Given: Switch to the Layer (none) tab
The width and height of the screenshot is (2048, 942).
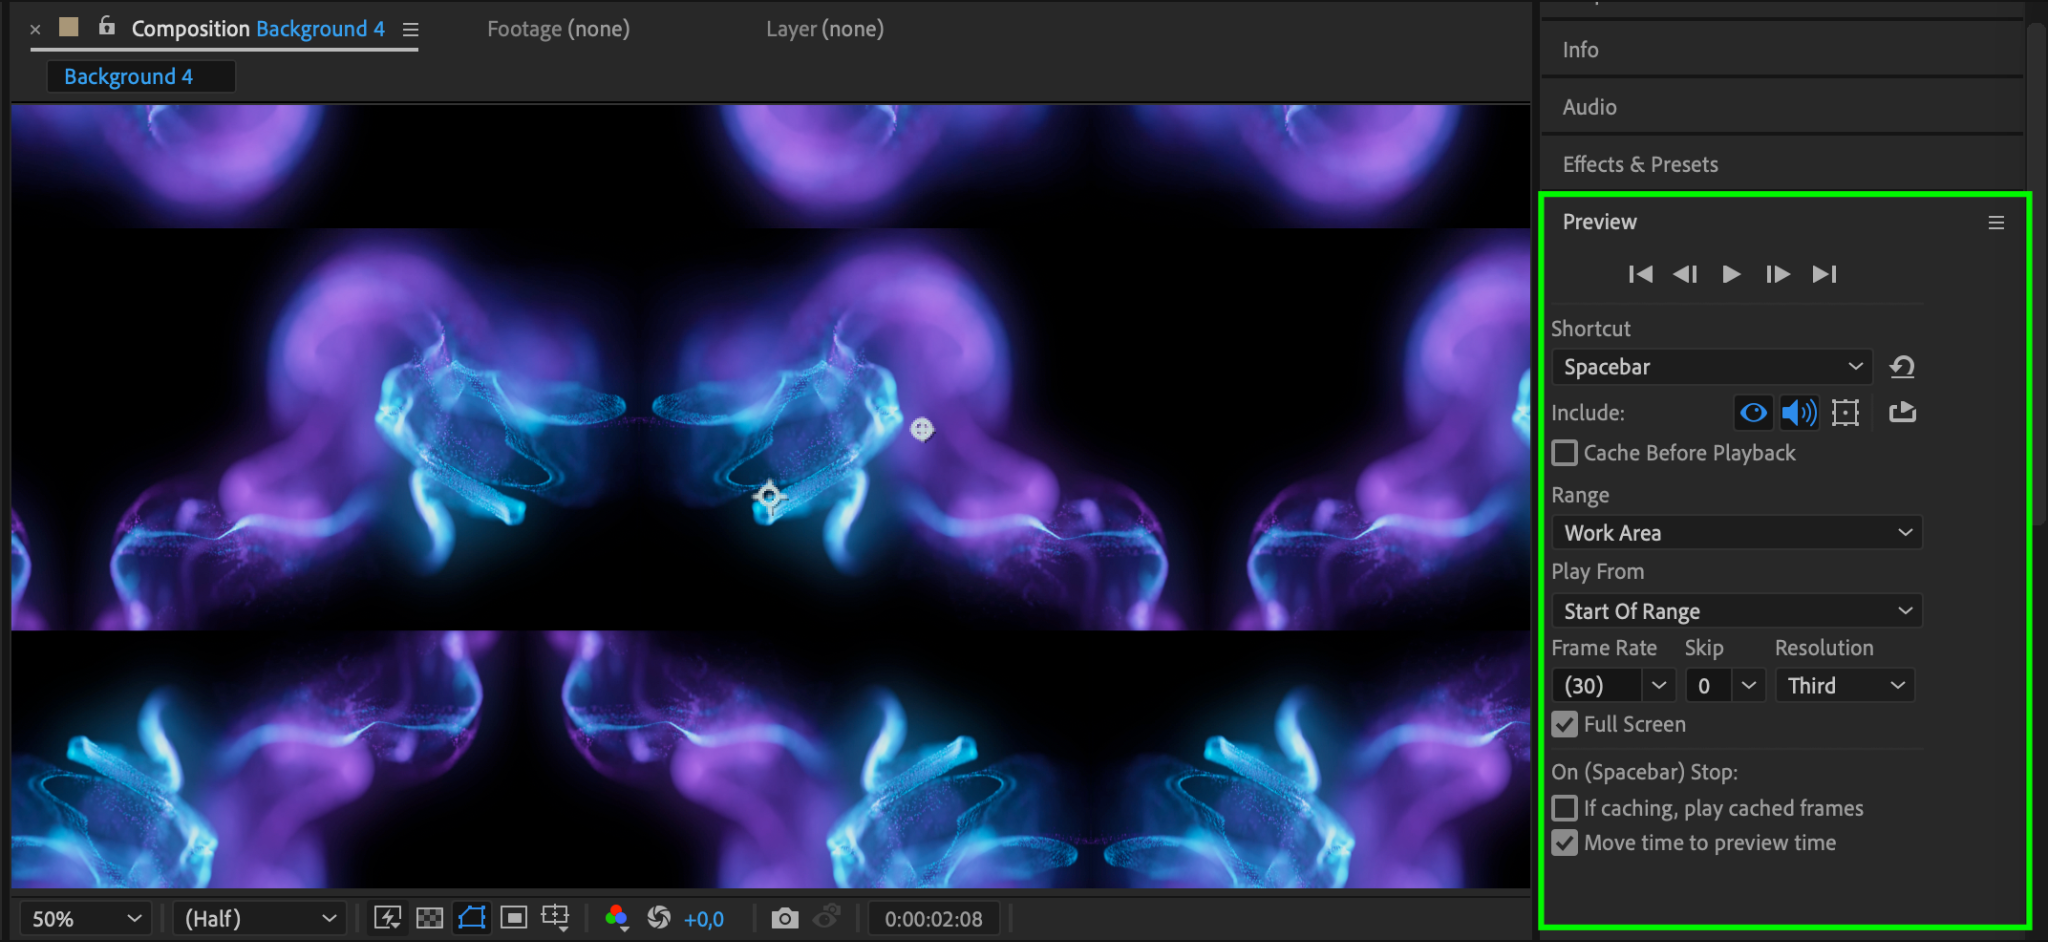Looking at the screenshot, I should (825, 29).
